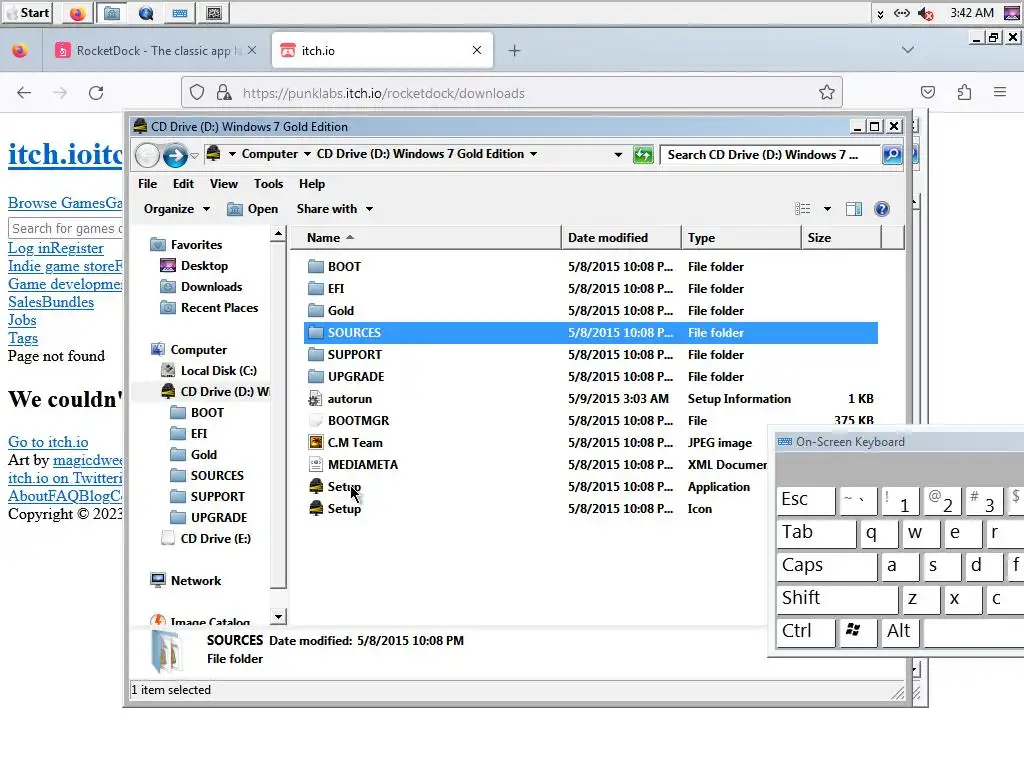Change view using the view icon
Screen dimensions: 1024x768
803,209
